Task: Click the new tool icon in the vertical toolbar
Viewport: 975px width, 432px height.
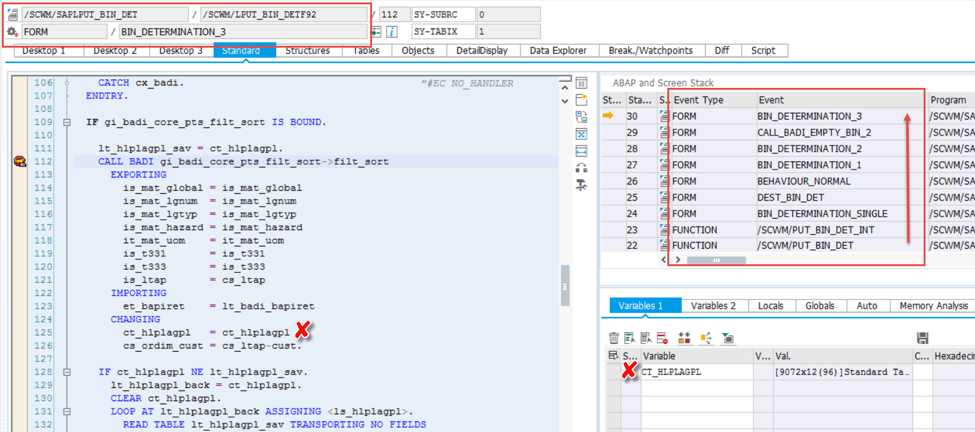Action: click(x=581, y=99)
